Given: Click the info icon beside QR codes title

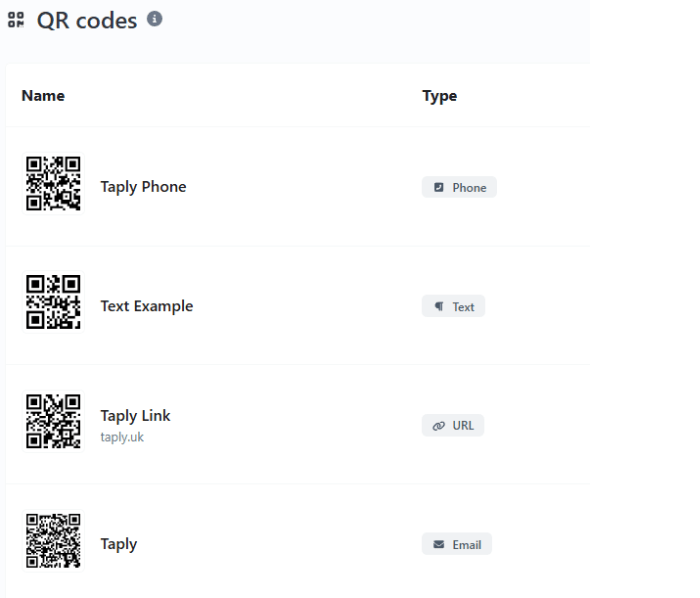Looking at the screenshot, I should [x=154, y=18].
